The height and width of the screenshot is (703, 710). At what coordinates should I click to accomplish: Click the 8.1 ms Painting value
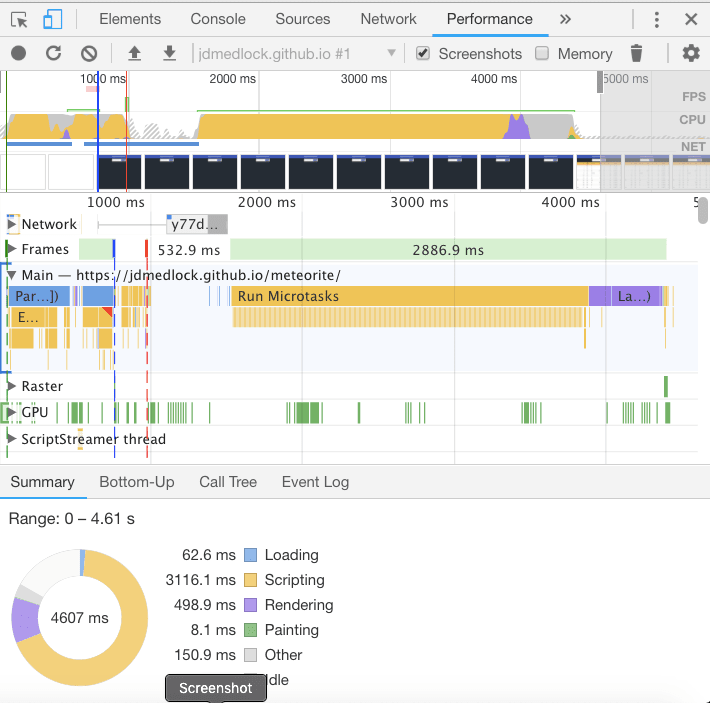(x=213, y=630)
